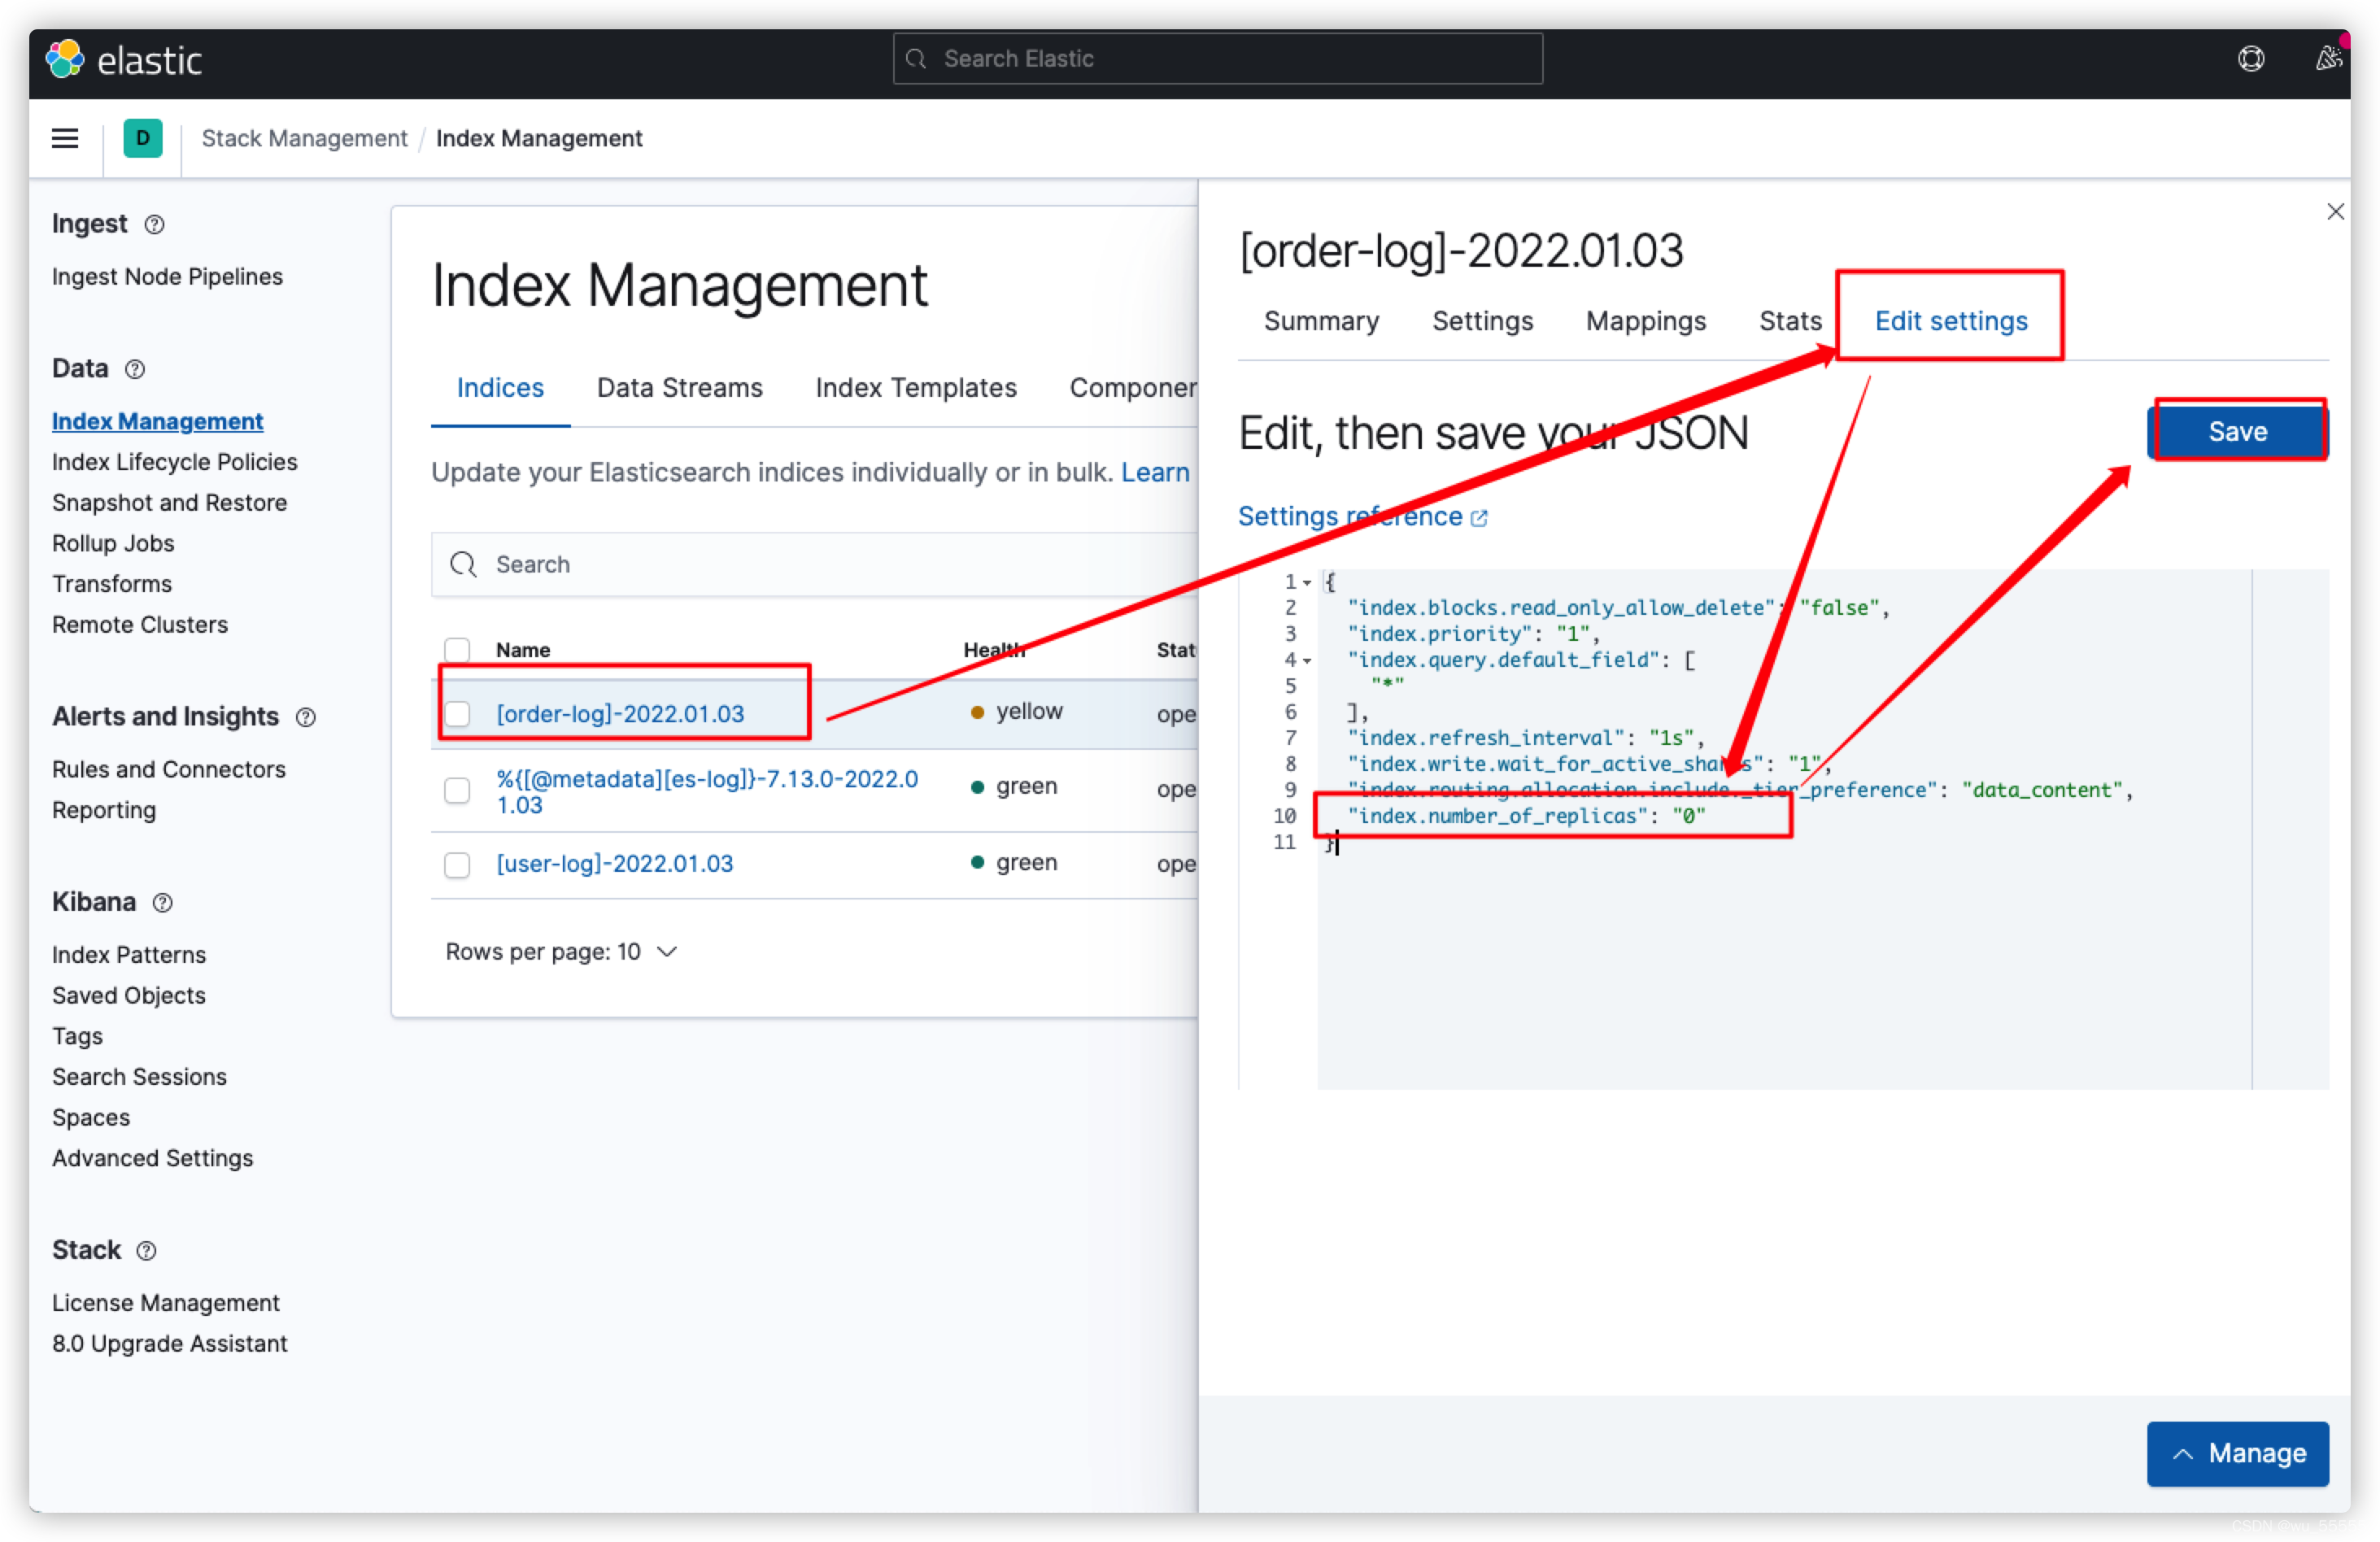Image resolution: width=2380 pixels, height=1542 pixels.
Task: Switch to the Mappings tab
Action: (1645, 321)
